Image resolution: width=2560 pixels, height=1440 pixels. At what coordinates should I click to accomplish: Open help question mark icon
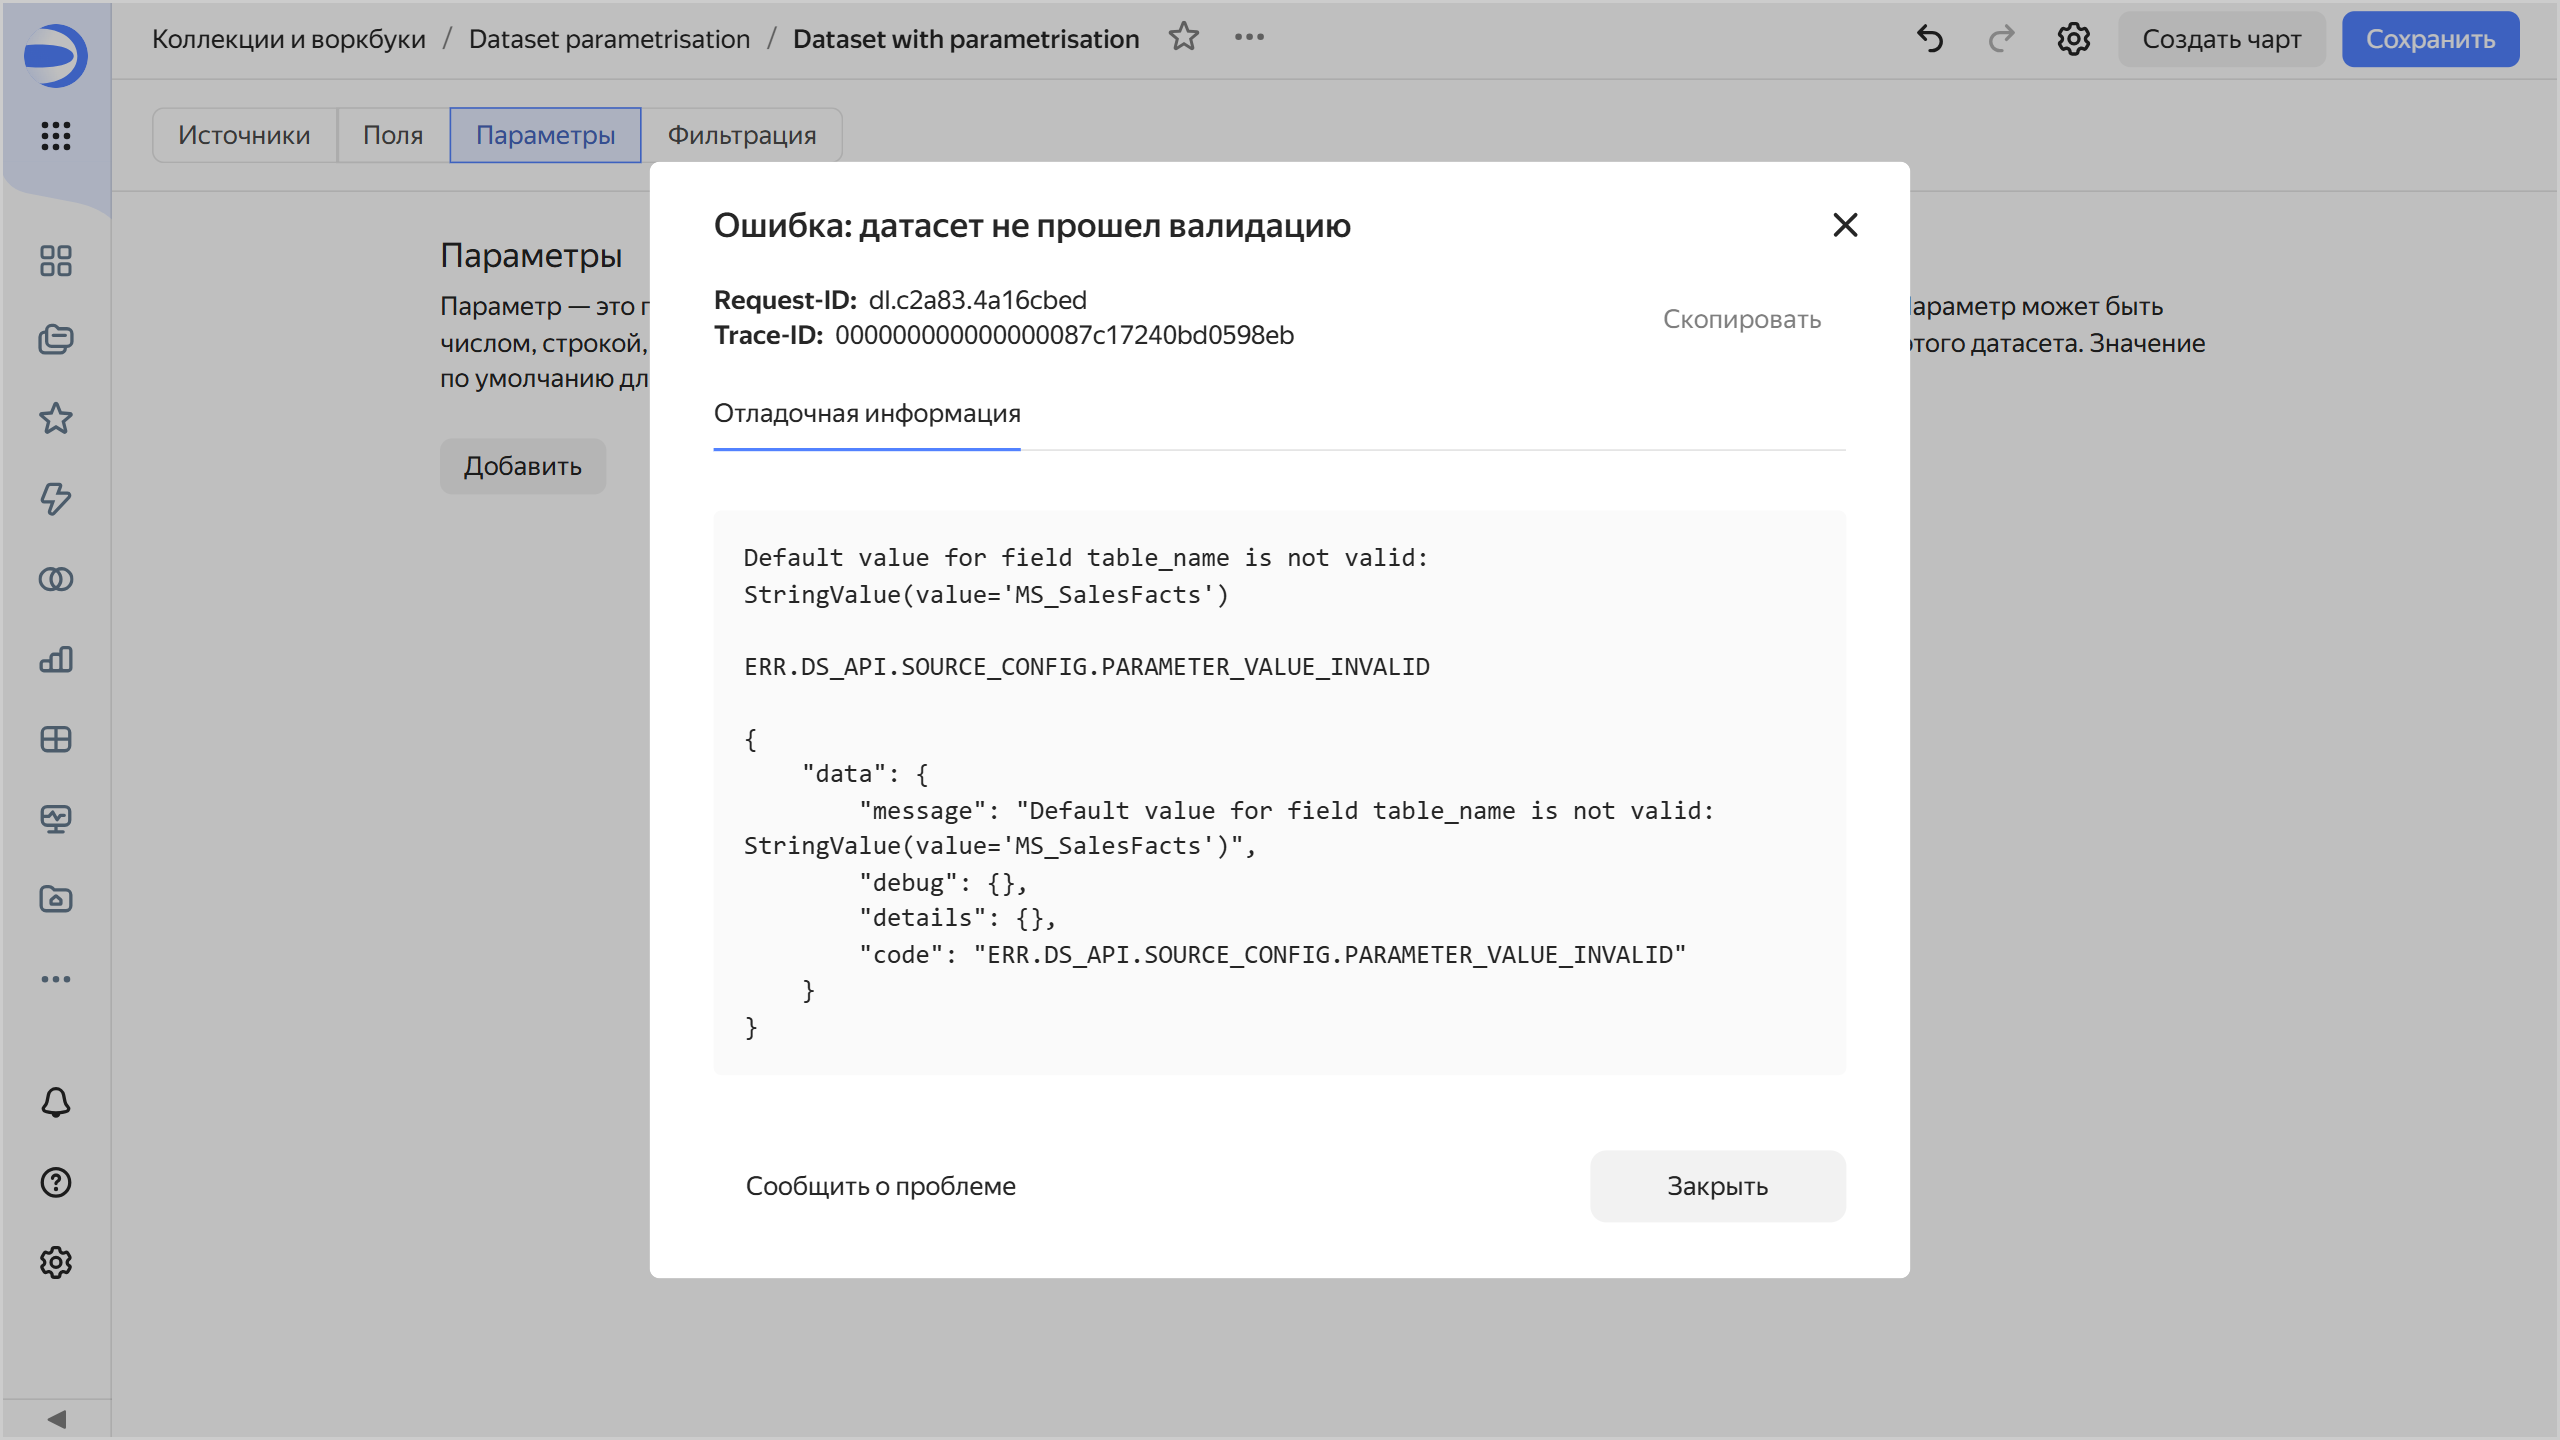56,1182
